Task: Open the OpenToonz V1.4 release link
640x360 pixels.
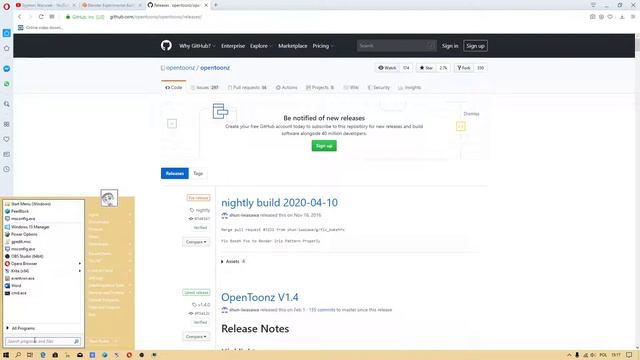Action: 260,297
